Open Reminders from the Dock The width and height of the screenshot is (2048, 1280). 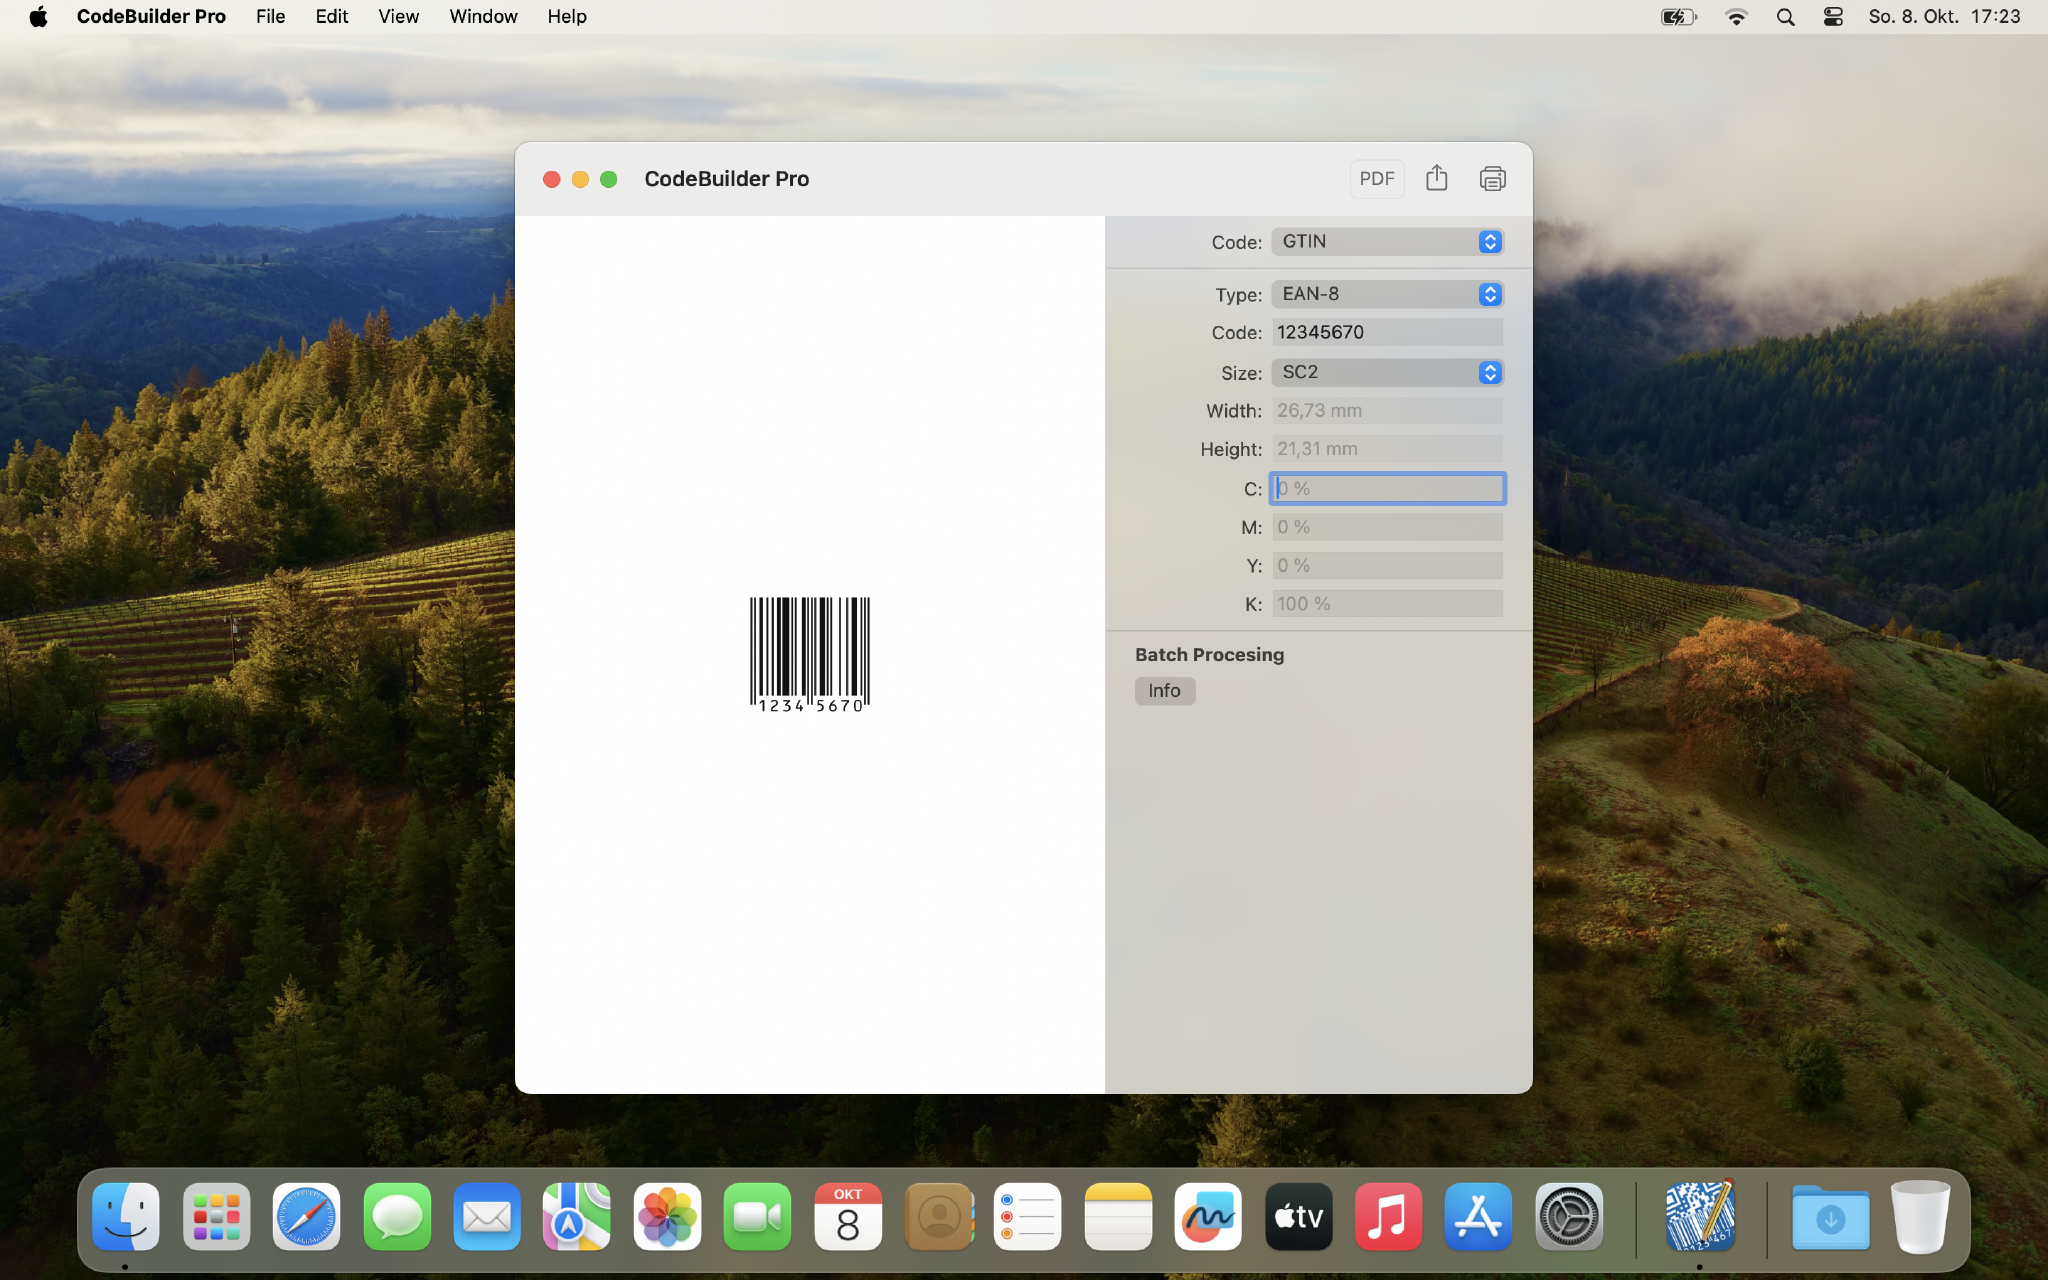click(1028, 1217)
